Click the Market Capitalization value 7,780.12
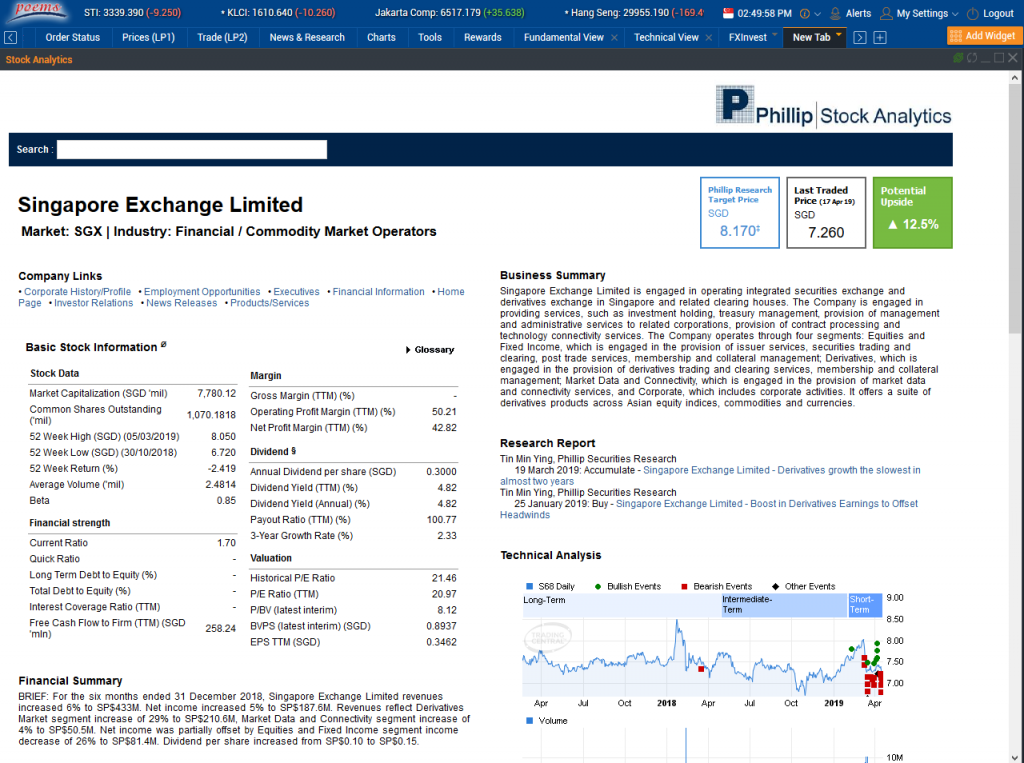This screenshot has width=1024, height=763. point(216,393)
